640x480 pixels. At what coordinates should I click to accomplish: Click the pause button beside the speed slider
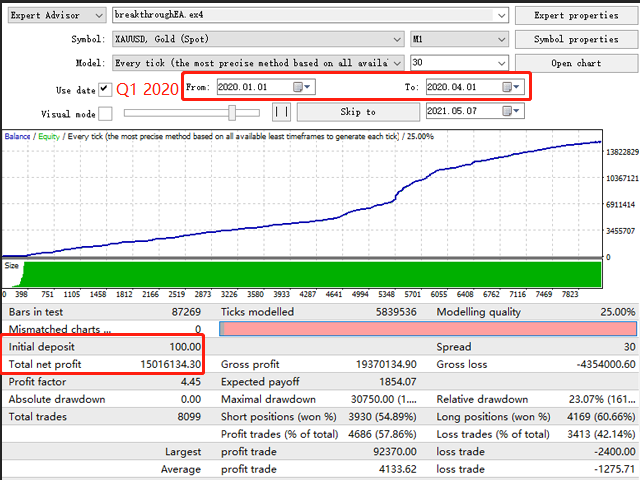point(281,111)
